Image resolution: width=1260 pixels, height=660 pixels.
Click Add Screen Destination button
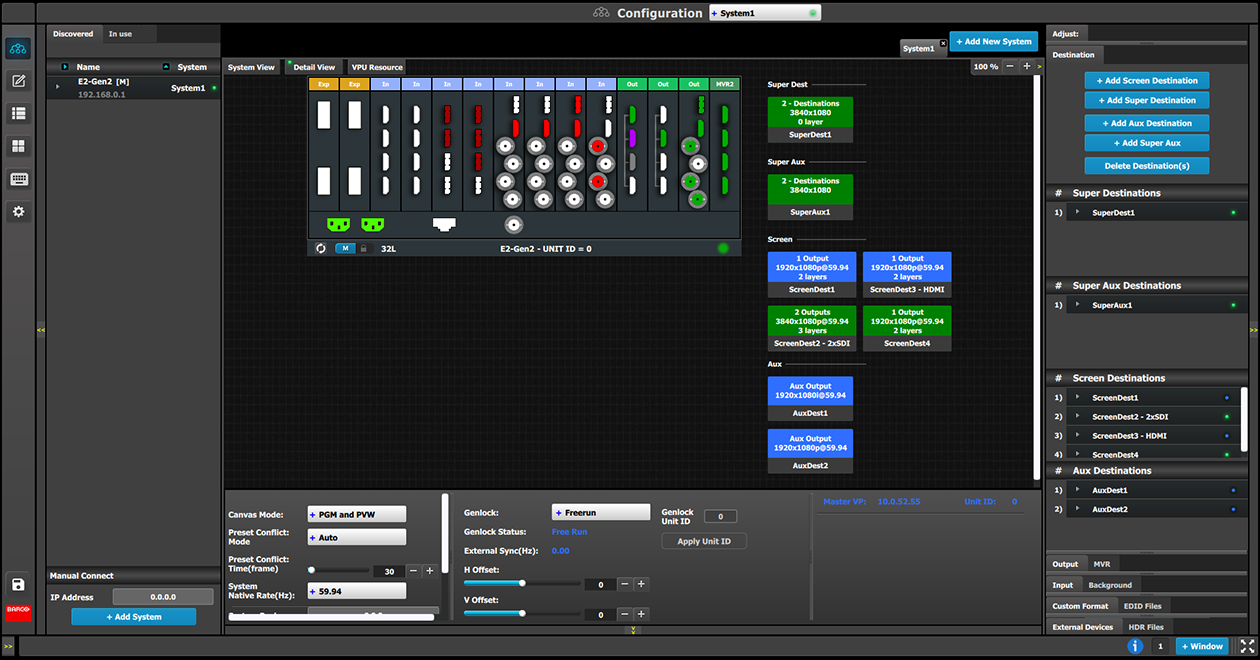click(x=1147, y=80)
